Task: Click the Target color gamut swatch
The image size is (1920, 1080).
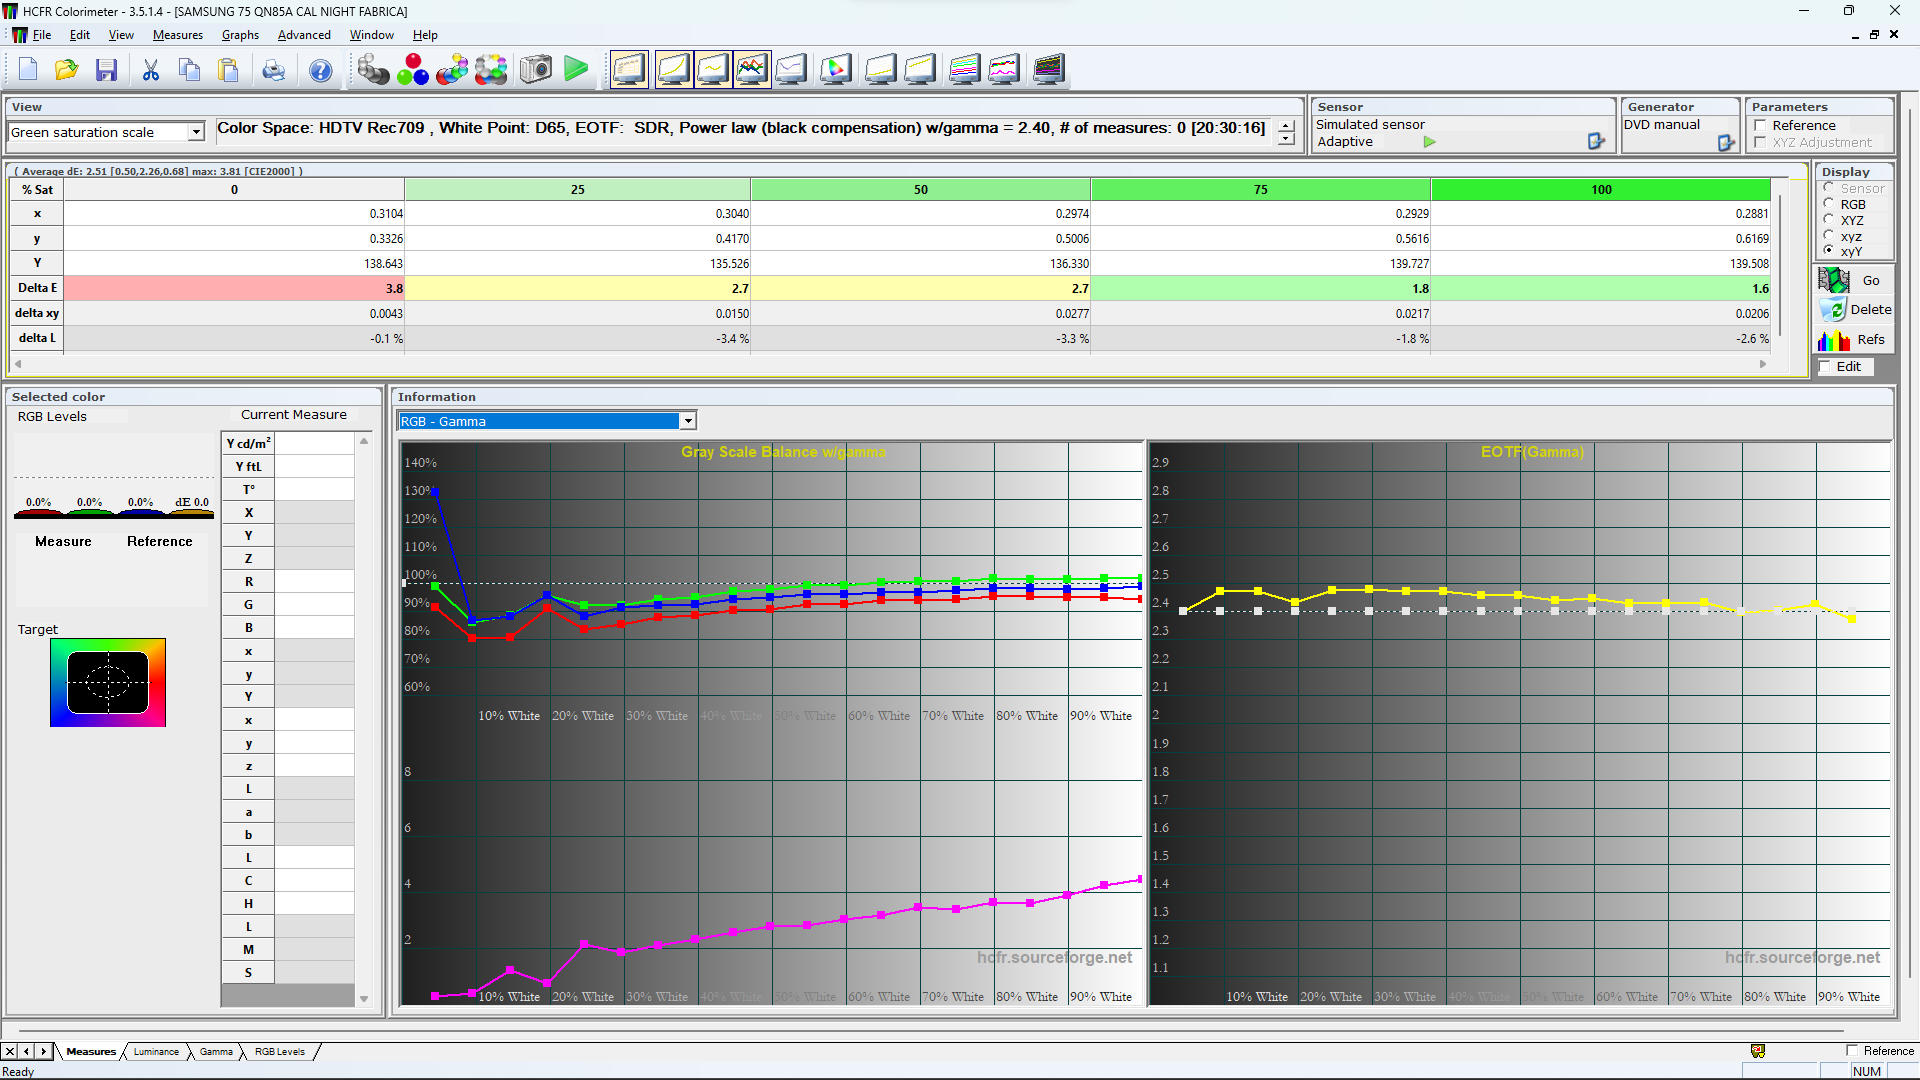Action: (108, 683)
